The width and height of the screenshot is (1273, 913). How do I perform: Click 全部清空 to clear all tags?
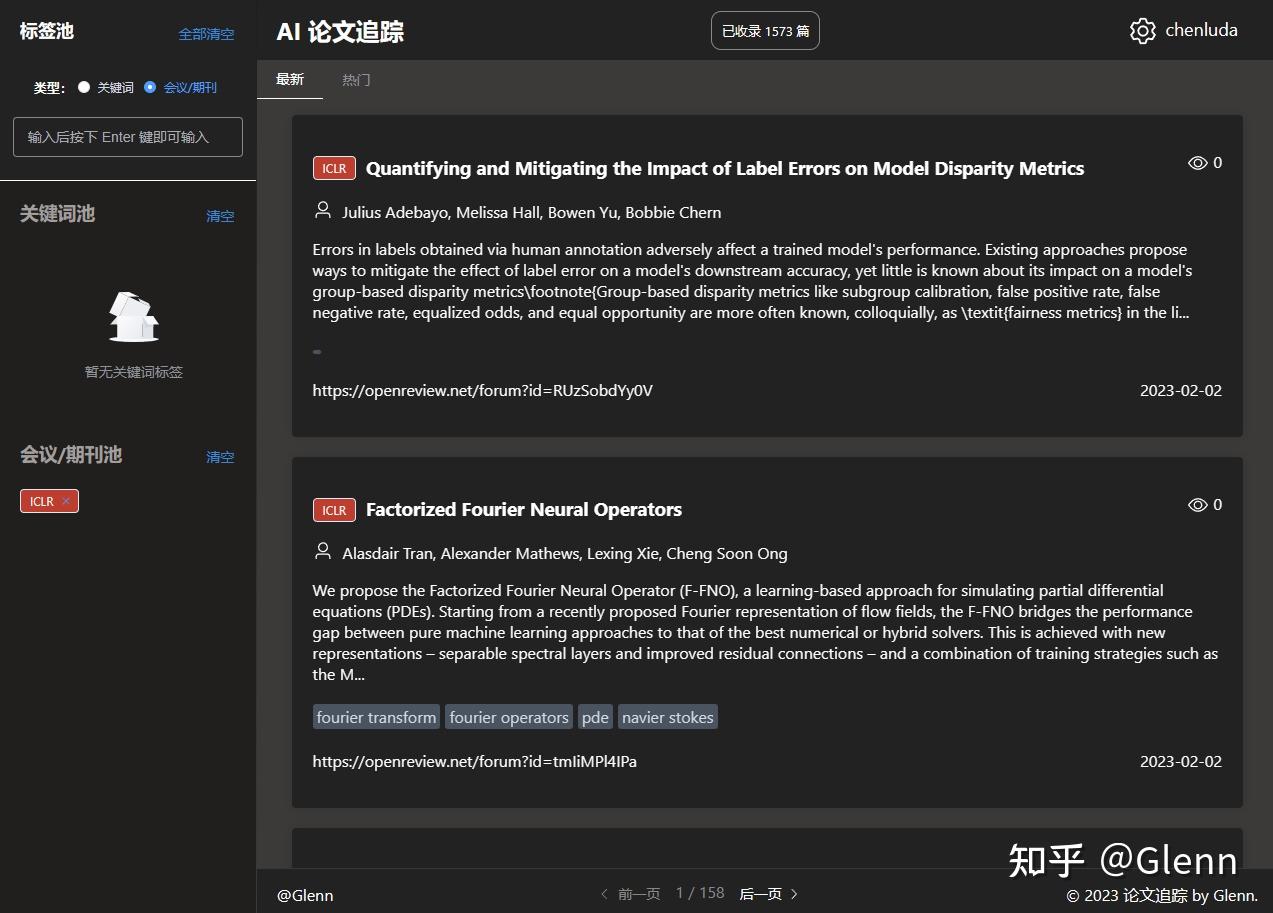[206, 33]
